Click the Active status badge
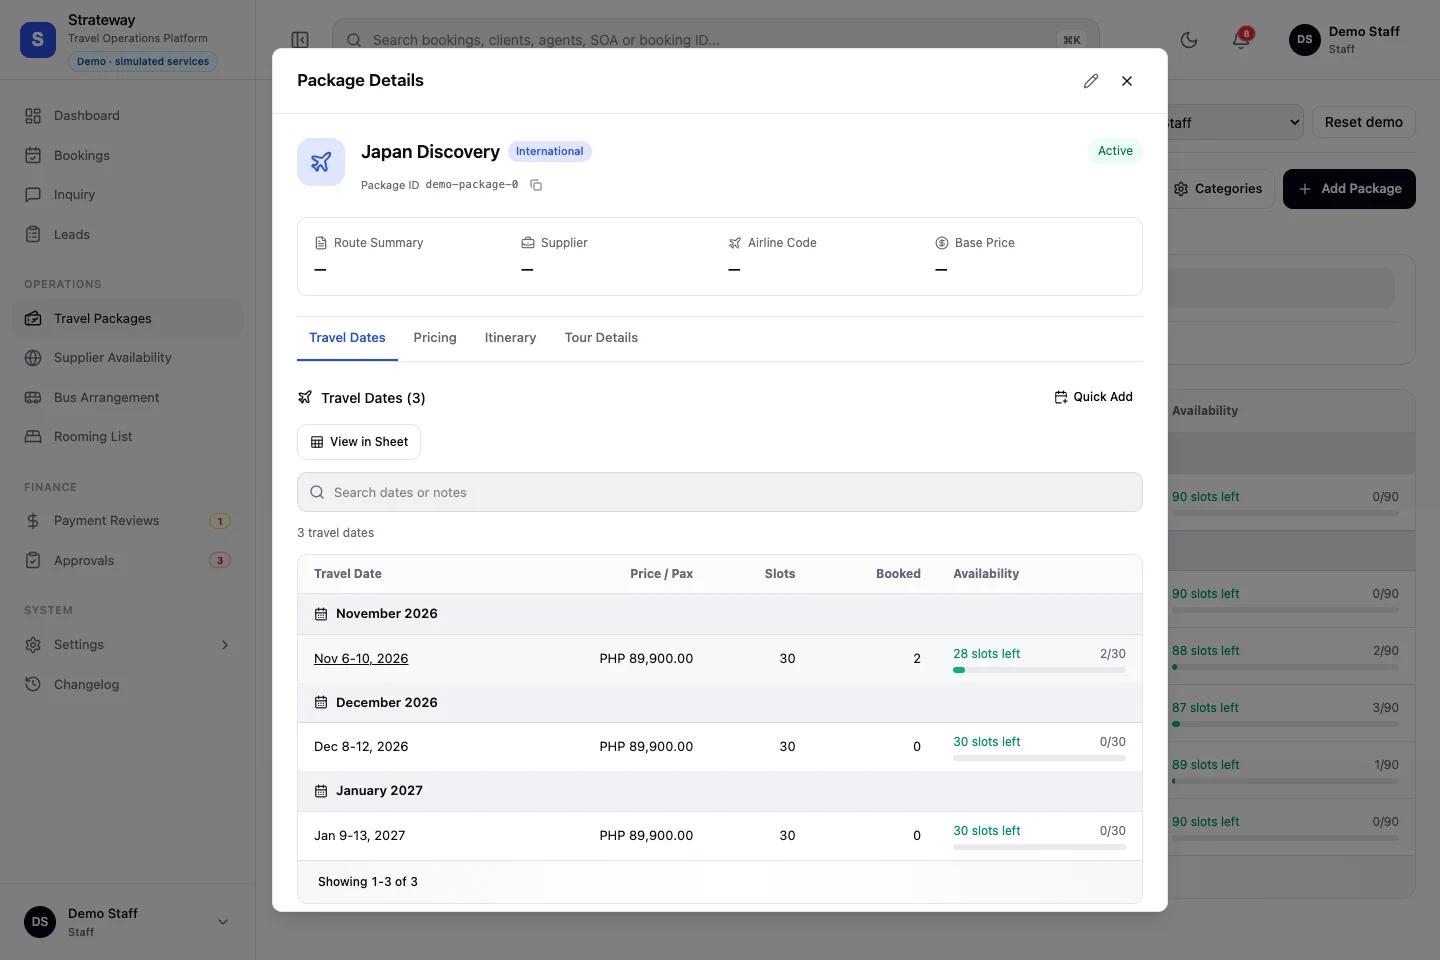 click(1115, 151)
